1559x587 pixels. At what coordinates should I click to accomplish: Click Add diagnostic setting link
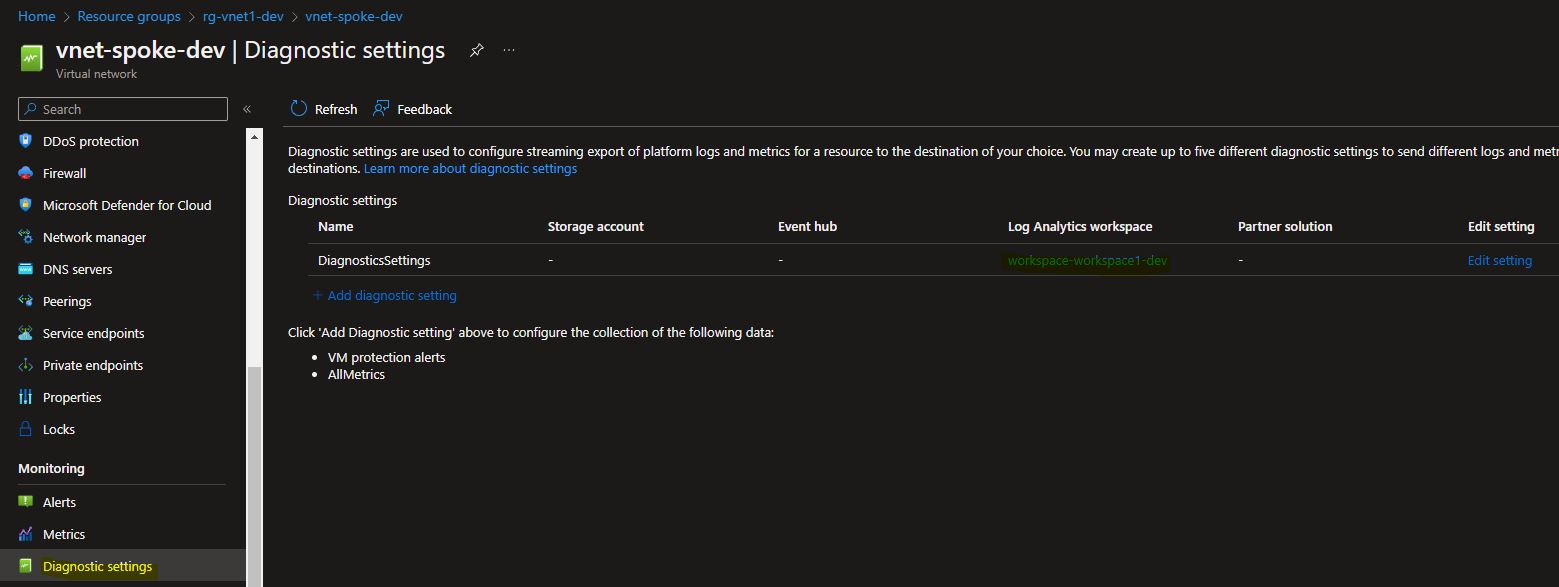[392, 295]
